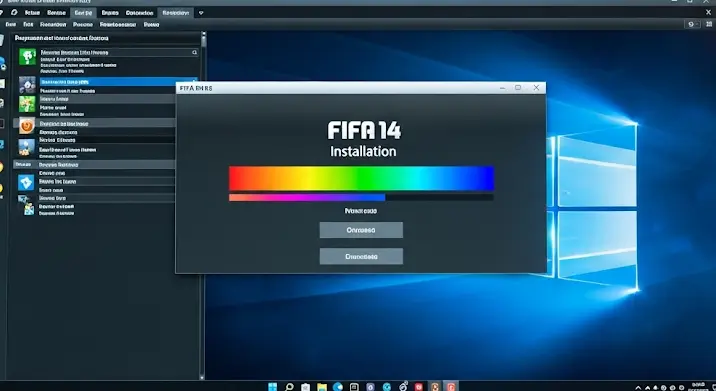Click the circular icon at top-left toolbar start

click(x=14, y=12)
